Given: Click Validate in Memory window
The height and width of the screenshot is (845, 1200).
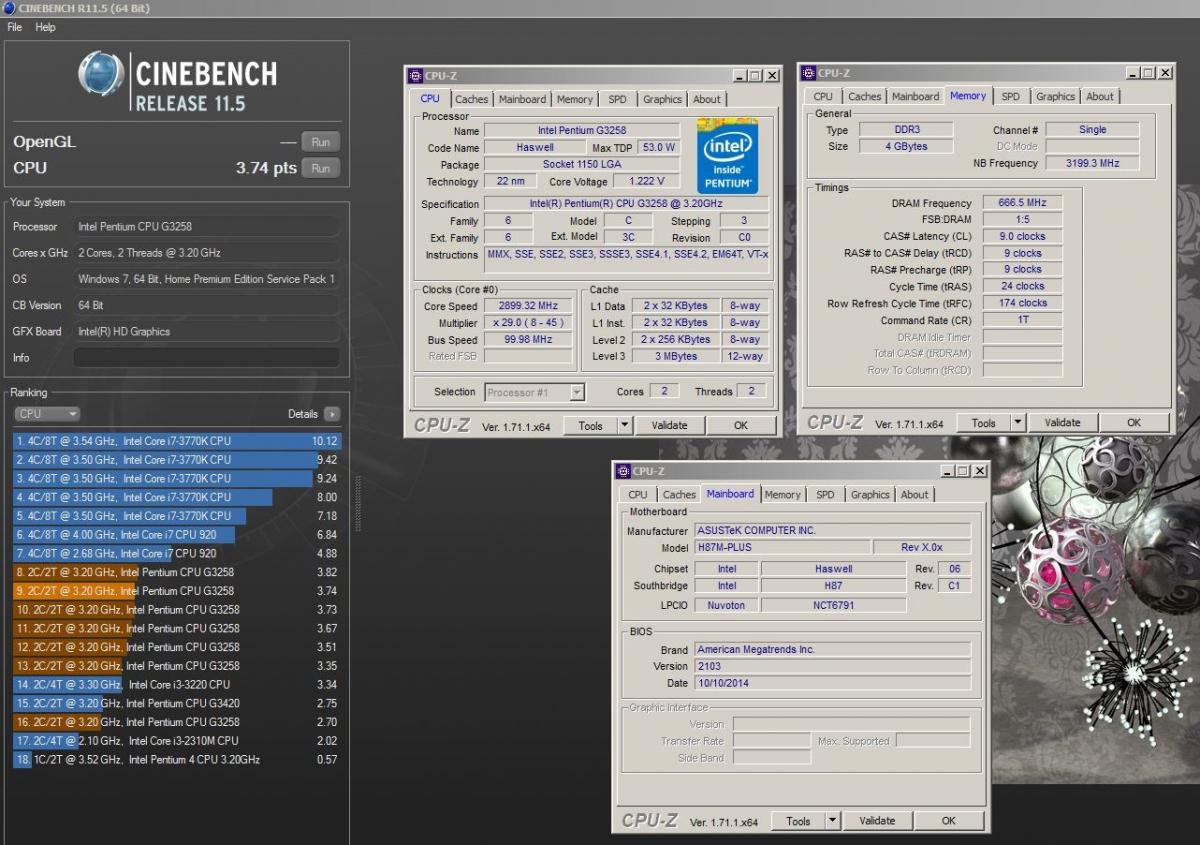Looking at the screenshot, I should click(x=1063, y=423).
